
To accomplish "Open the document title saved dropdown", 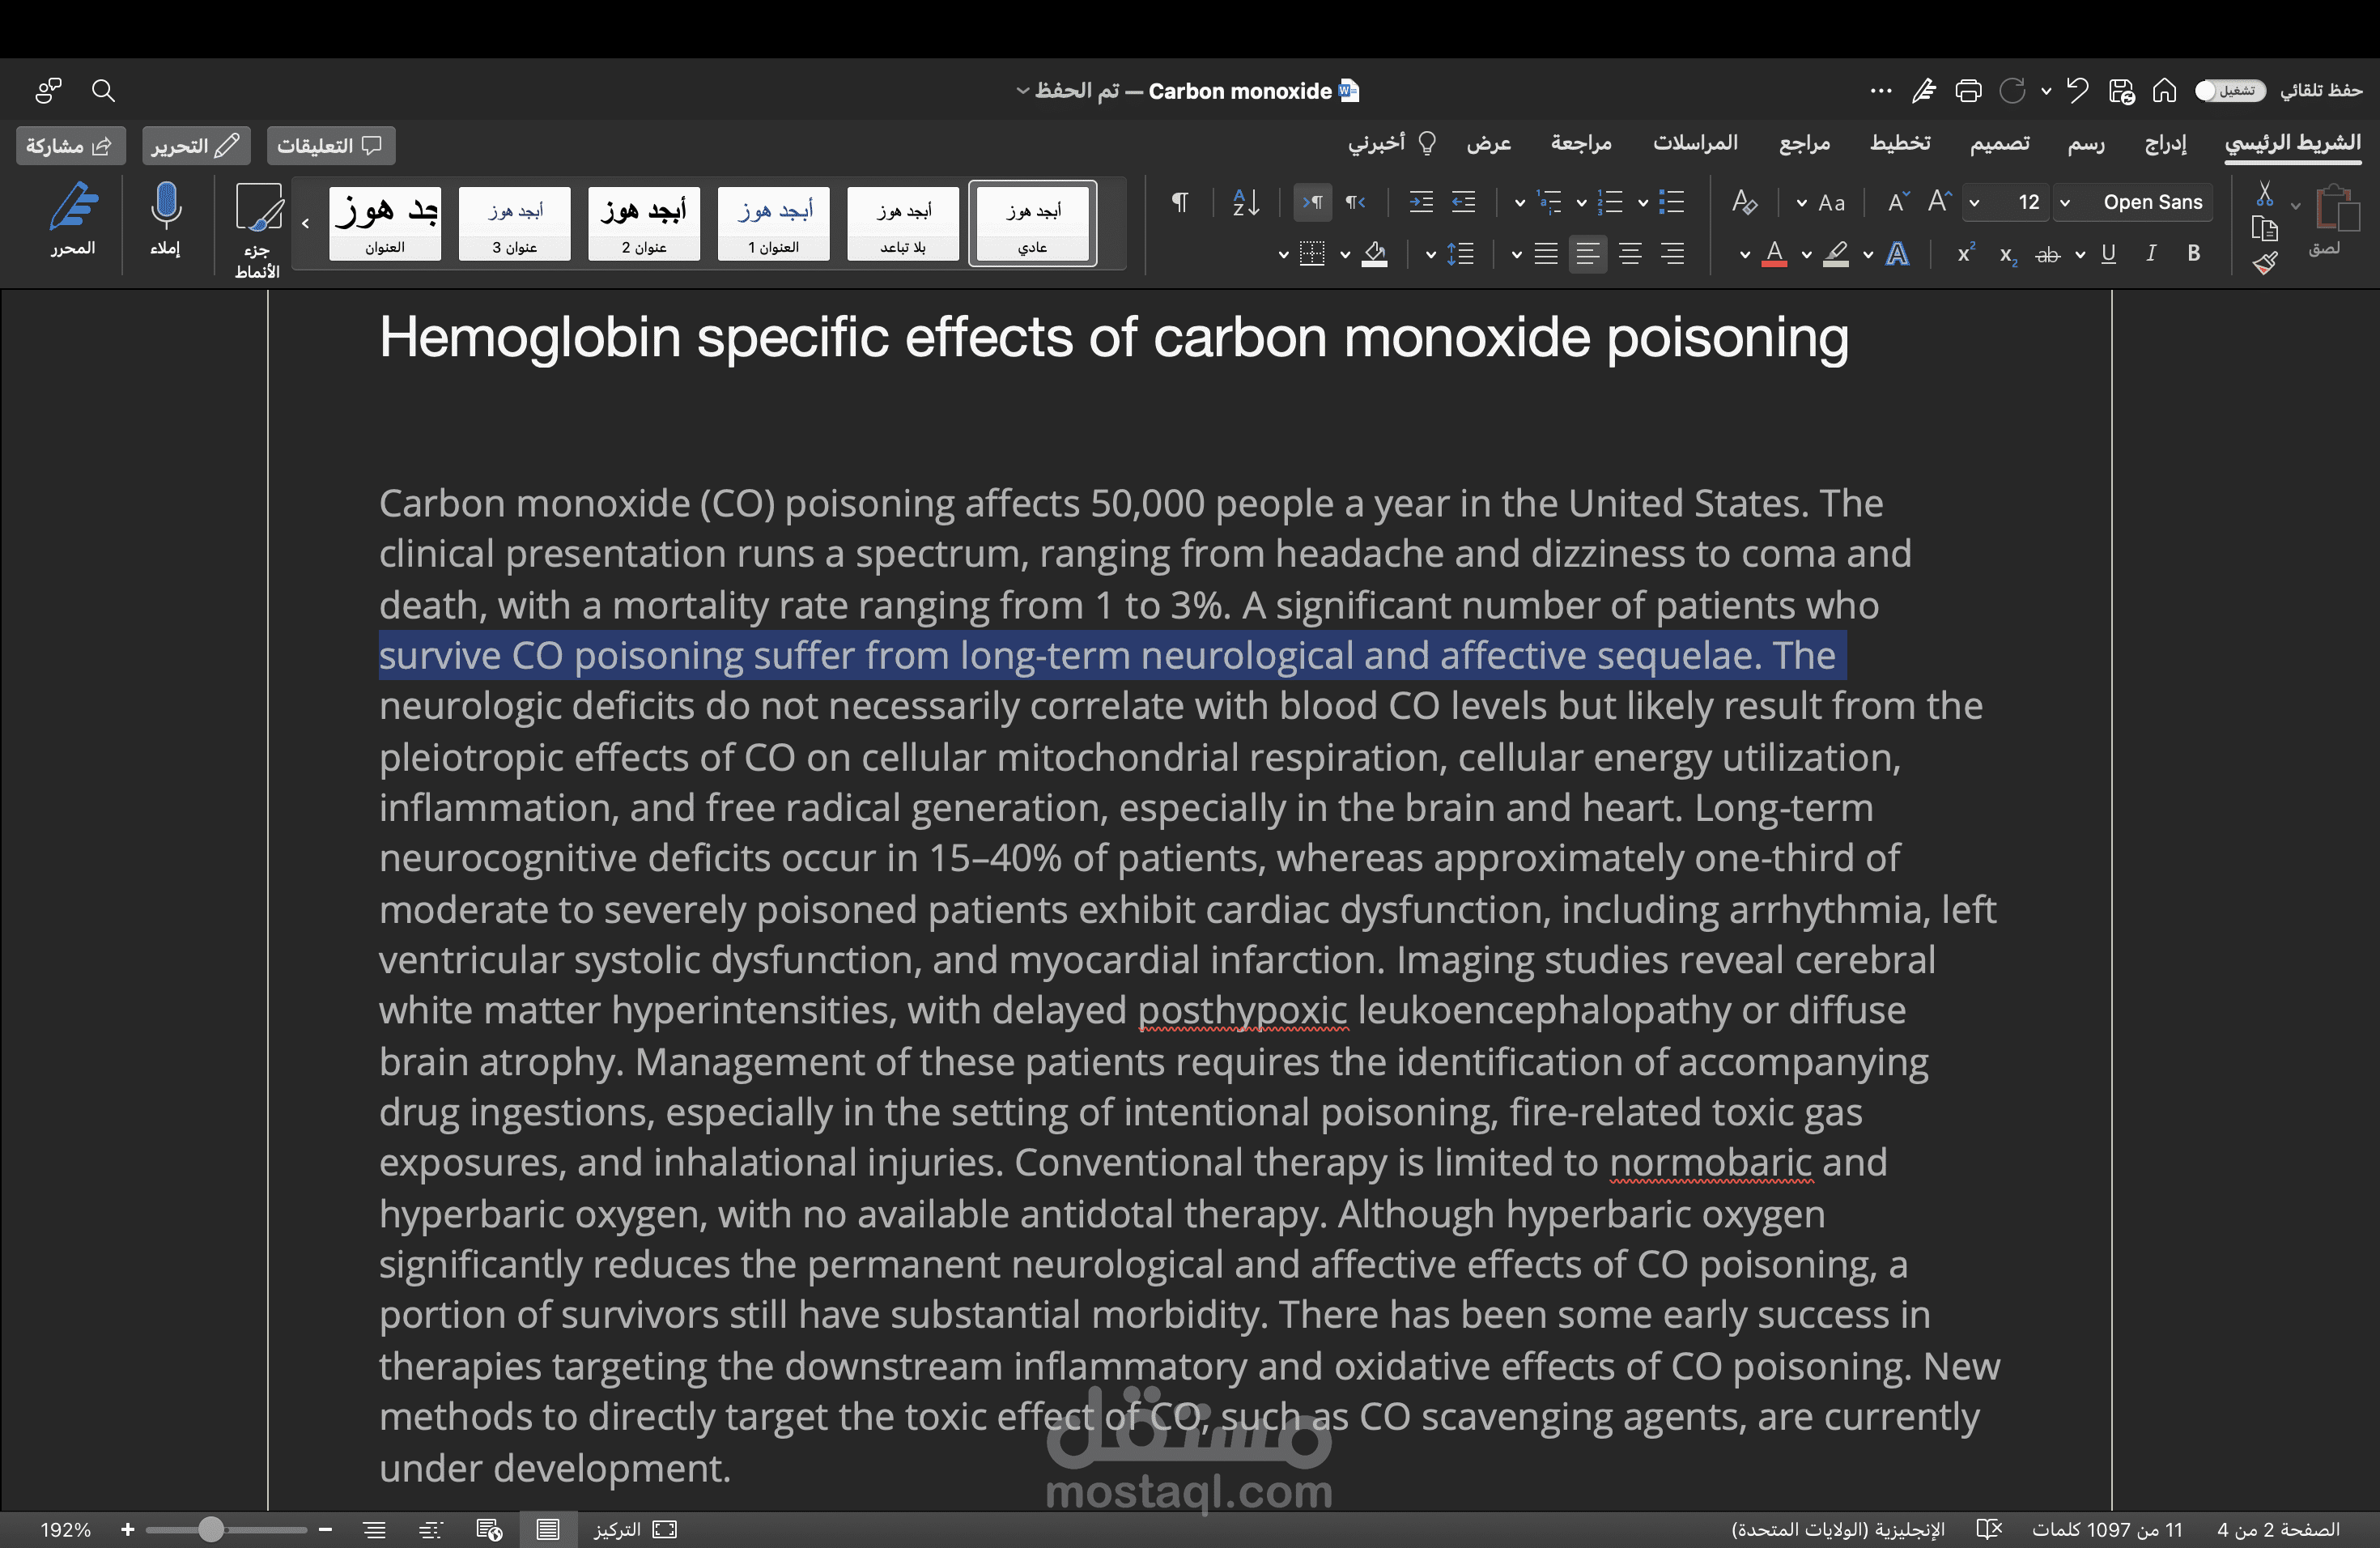I will point(1022,91).
